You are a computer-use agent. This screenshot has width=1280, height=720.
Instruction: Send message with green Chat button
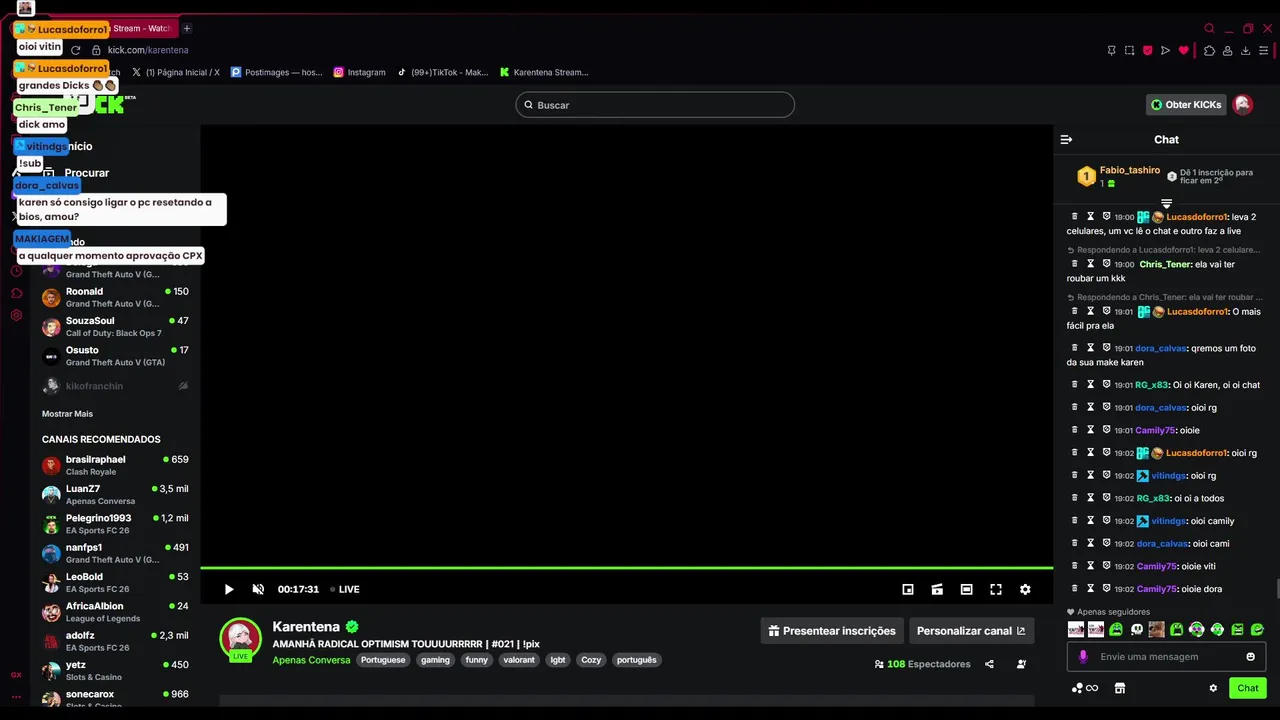point(1248,688)
